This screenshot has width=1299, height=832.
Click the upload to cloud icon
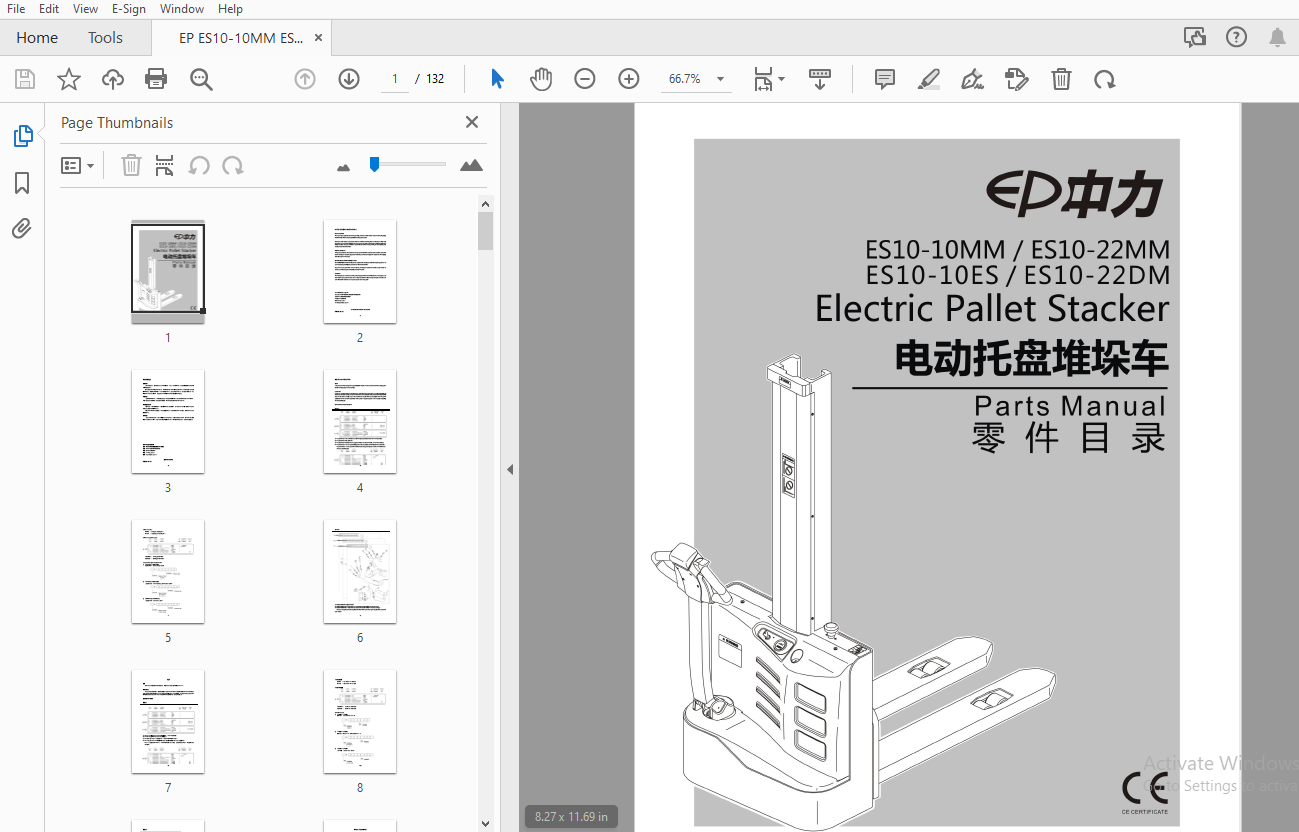113,79
